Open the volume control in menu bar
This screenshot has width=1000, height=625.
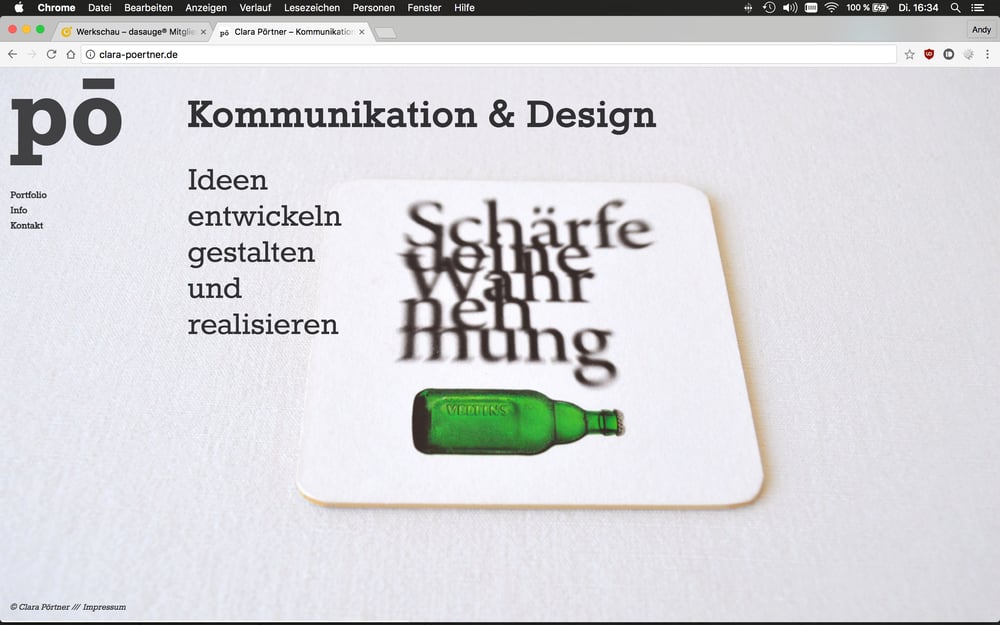790,8
